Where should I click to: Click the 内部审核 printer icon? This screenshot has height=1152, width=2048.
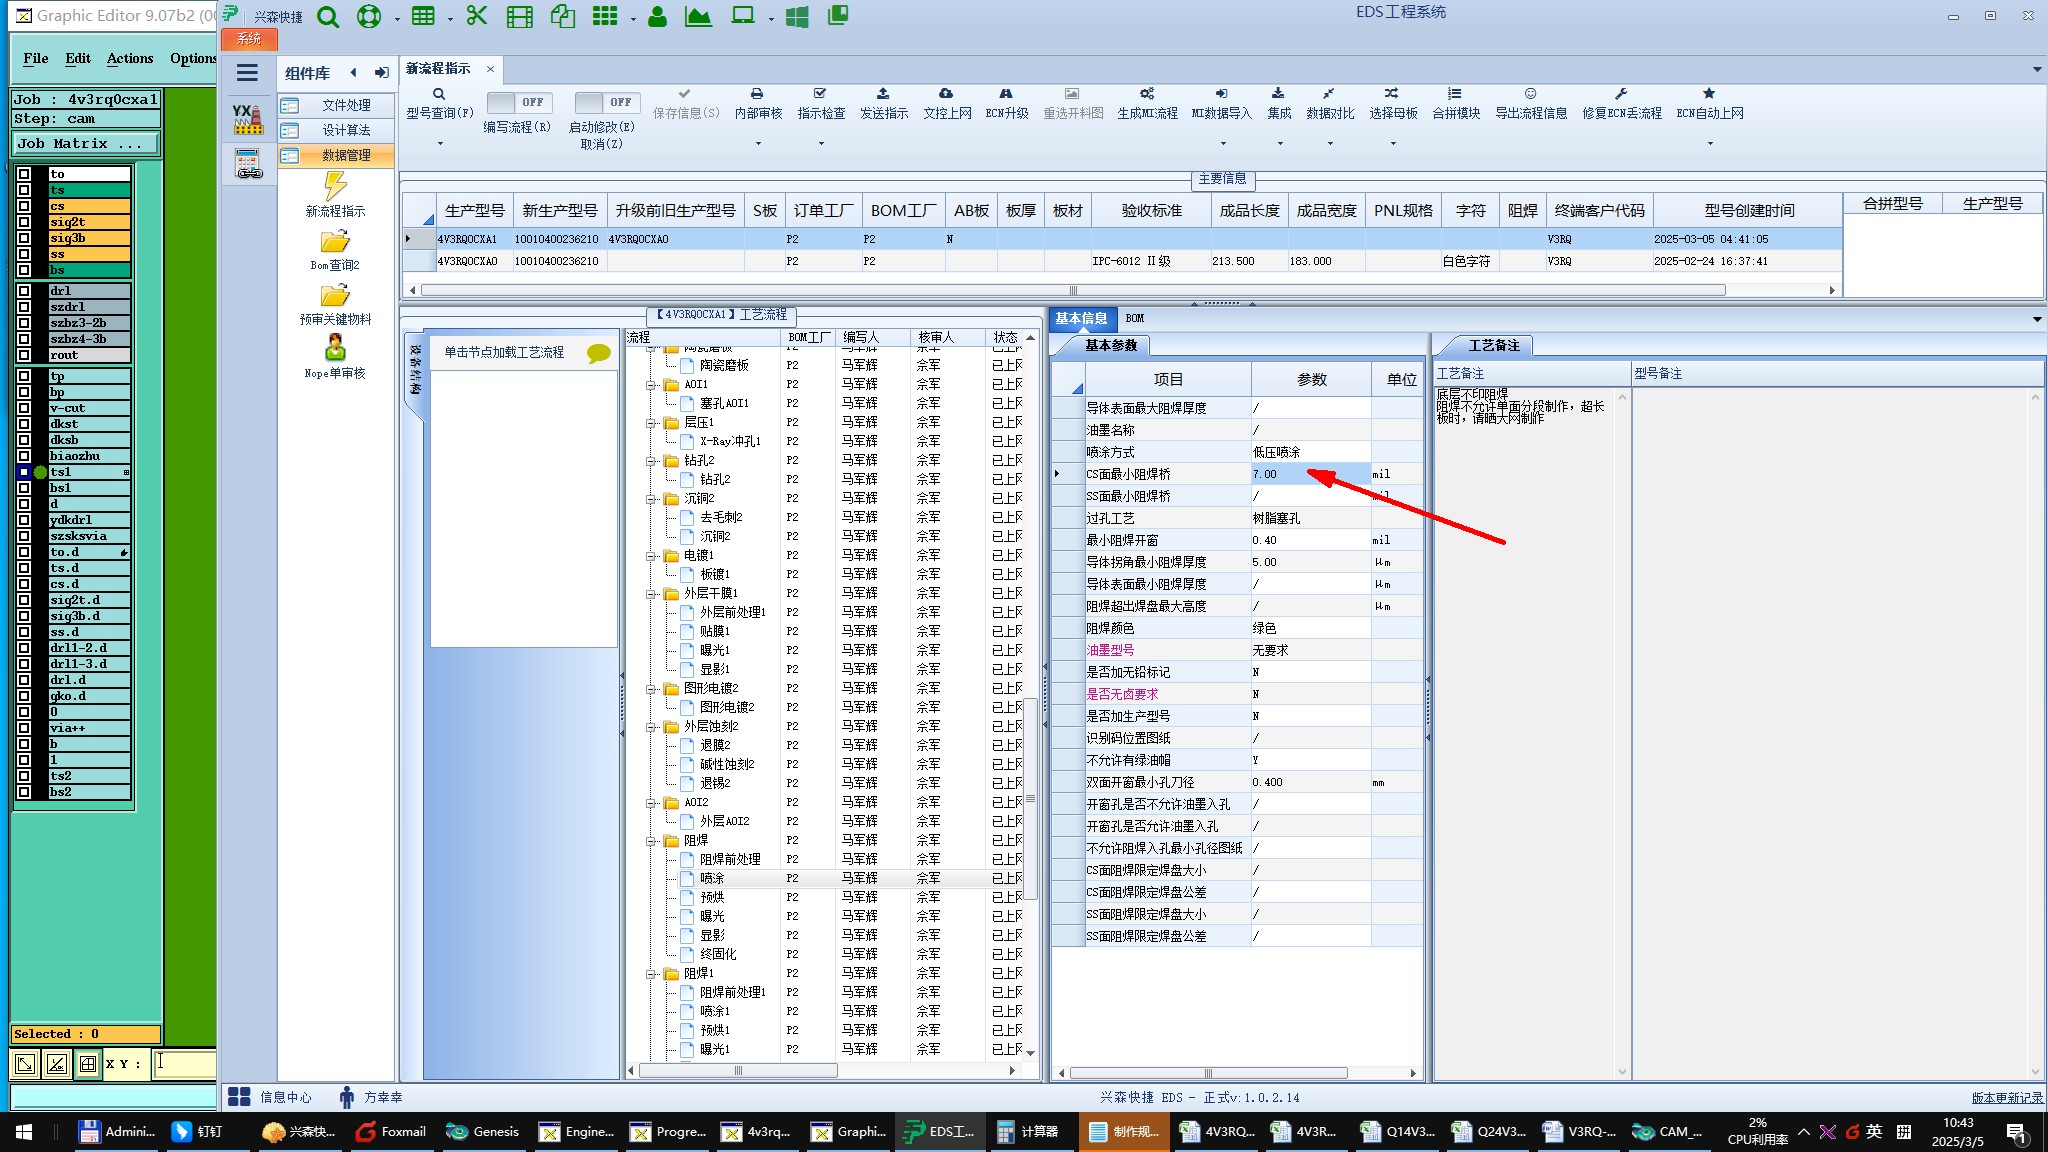(757, 94)
